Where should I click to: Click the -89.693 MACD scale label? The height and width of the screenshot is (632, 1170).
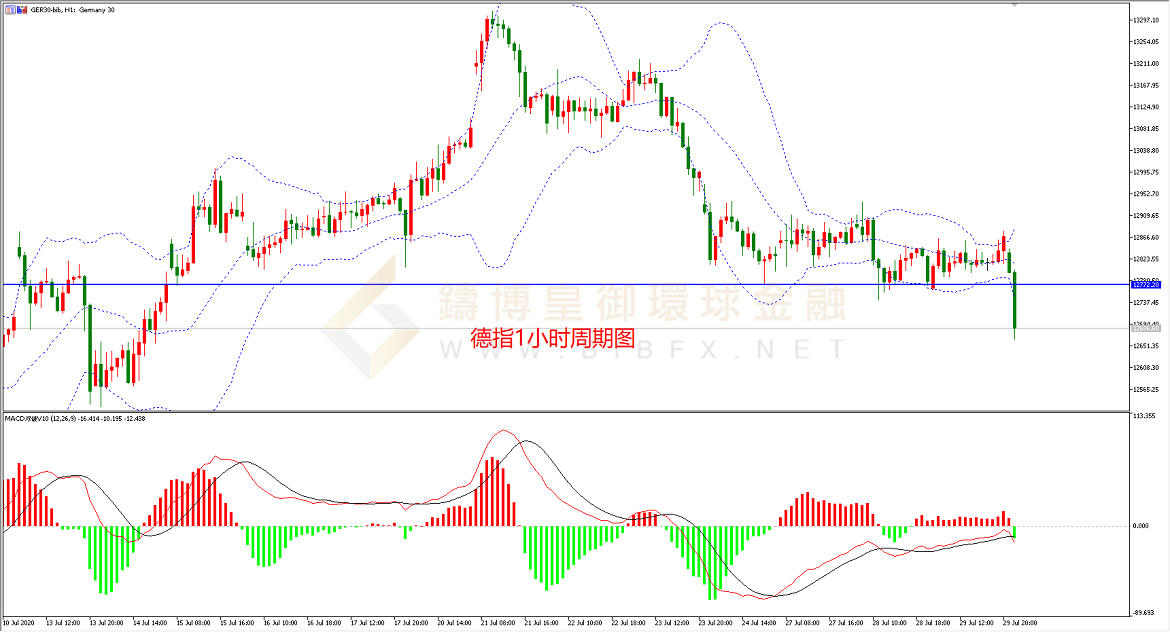pos(1144,614)
